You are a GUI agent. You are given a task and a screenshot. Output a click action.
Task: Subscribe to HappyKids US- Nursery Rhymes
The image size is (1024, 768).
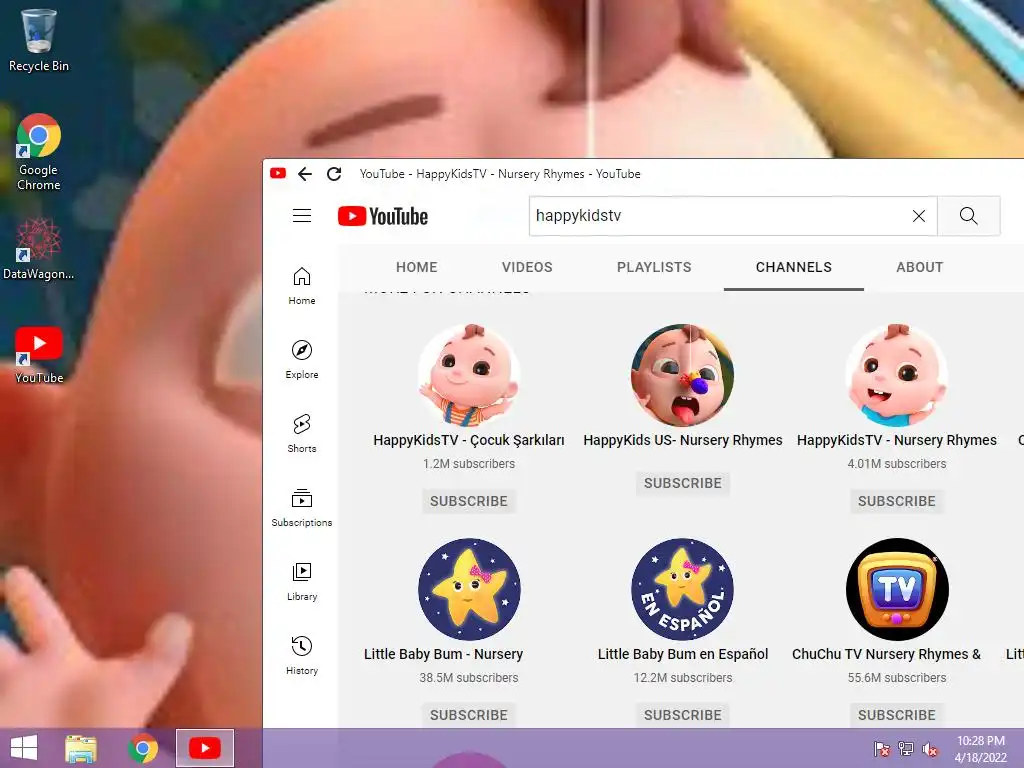pyautogui.click(x=682, y=483)
